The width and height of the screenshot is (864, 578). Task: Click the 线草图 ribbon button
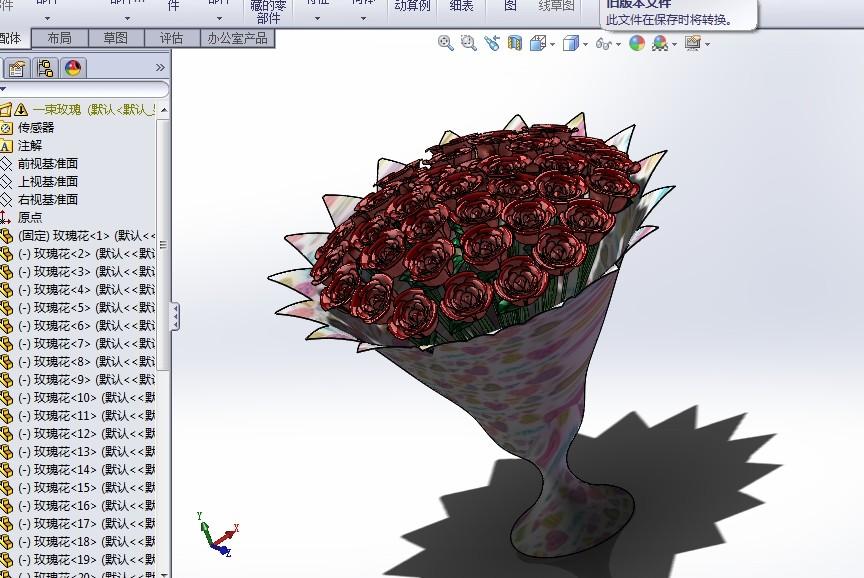point(556,7)
